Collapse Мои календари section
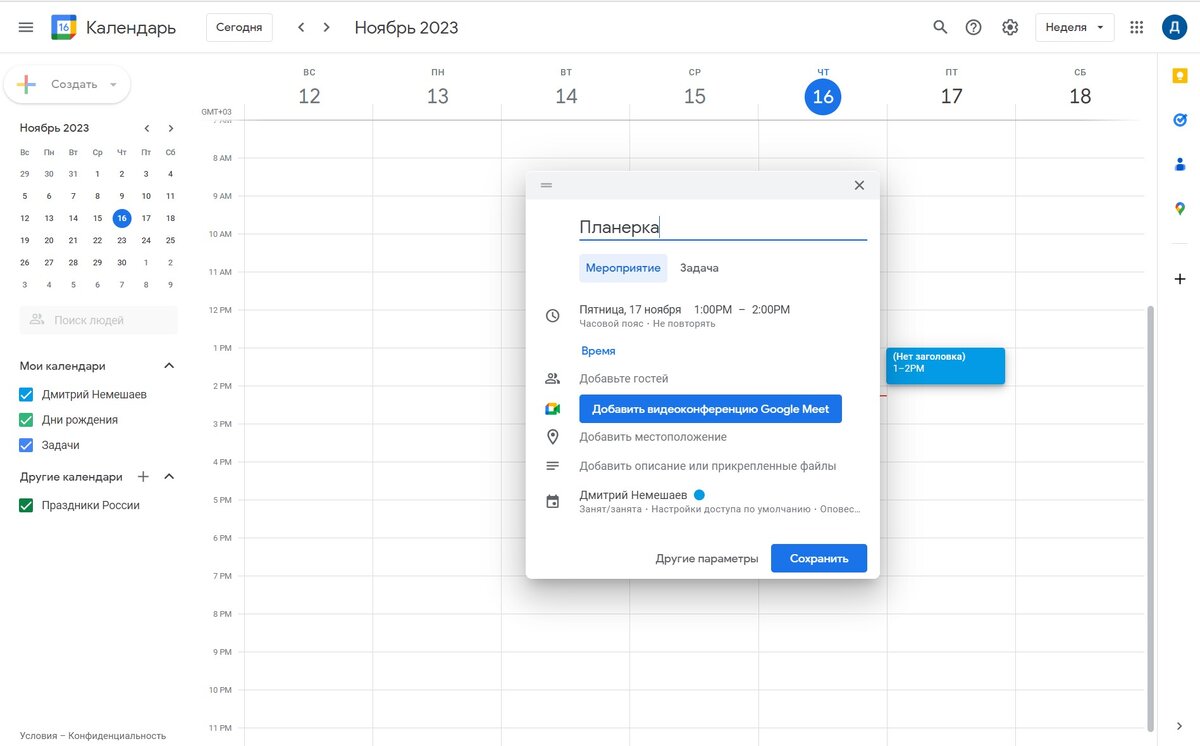 pyautogui.click(x=169, y=366)
